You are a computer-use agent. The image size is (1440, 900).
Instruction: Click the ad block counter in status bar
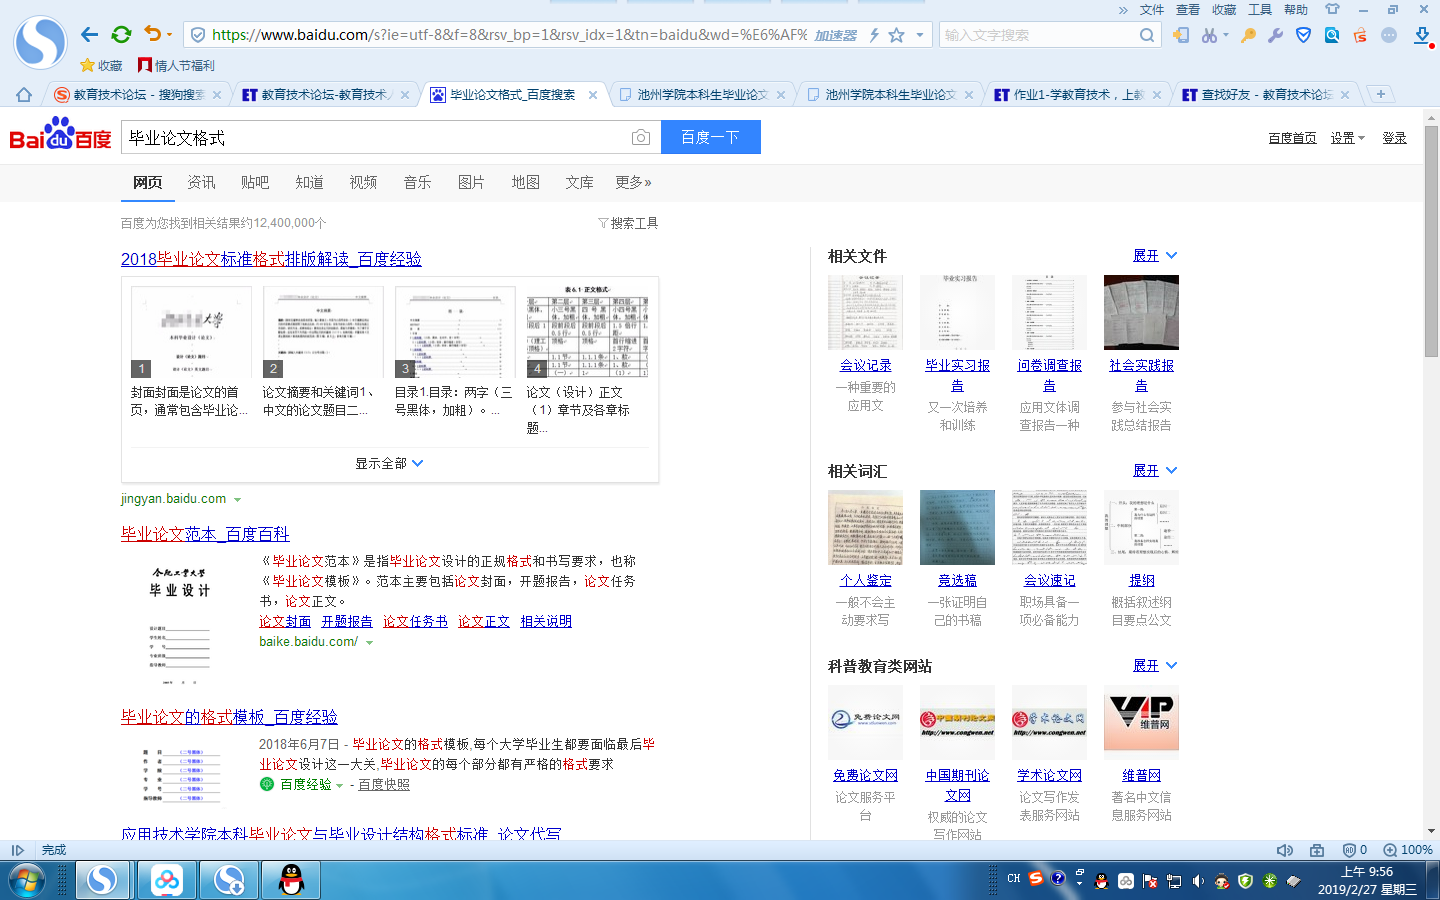tap(1355, 850)
